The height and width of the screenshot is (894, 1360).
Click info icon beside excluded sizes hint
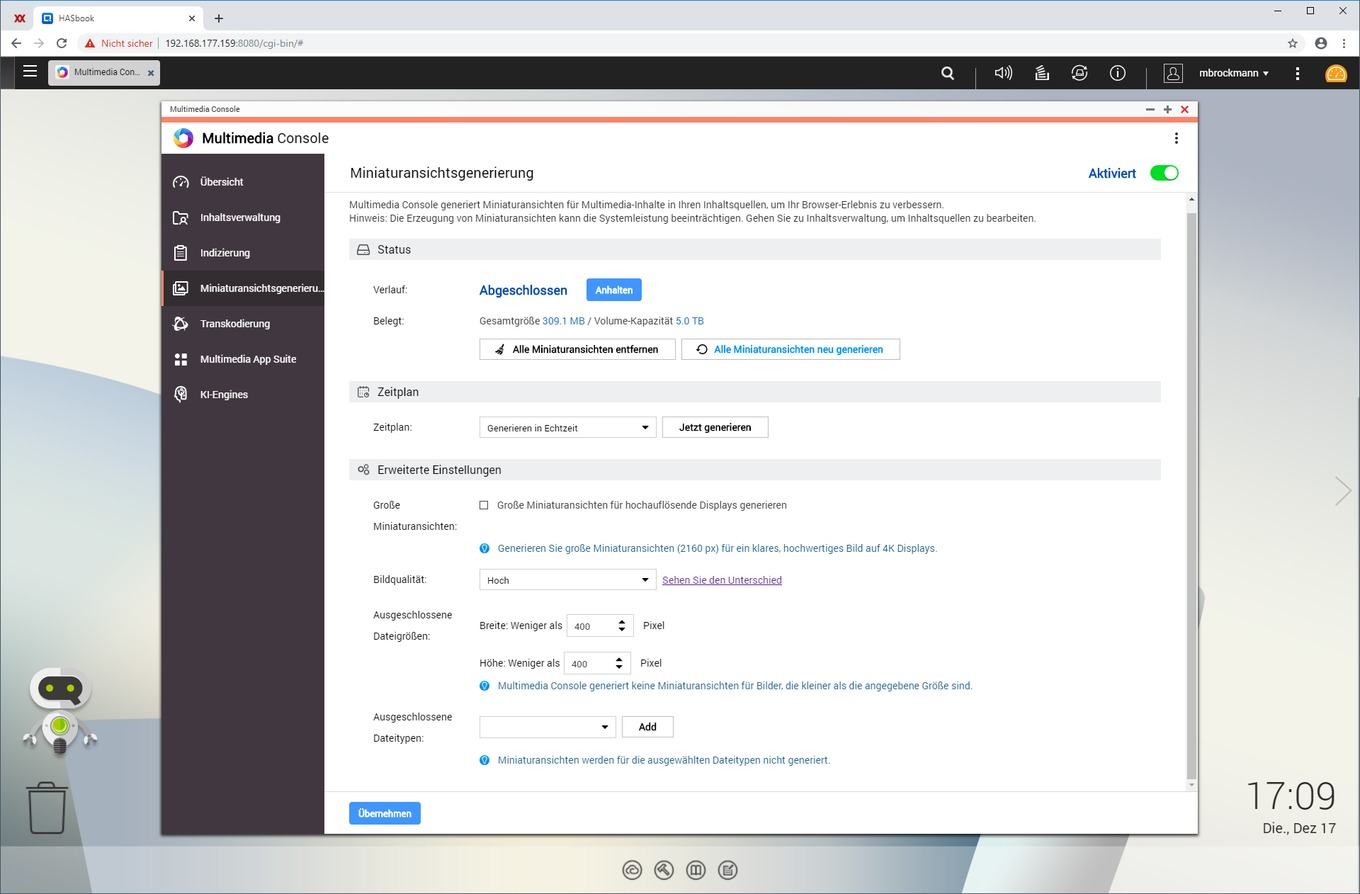coord(485,686)
